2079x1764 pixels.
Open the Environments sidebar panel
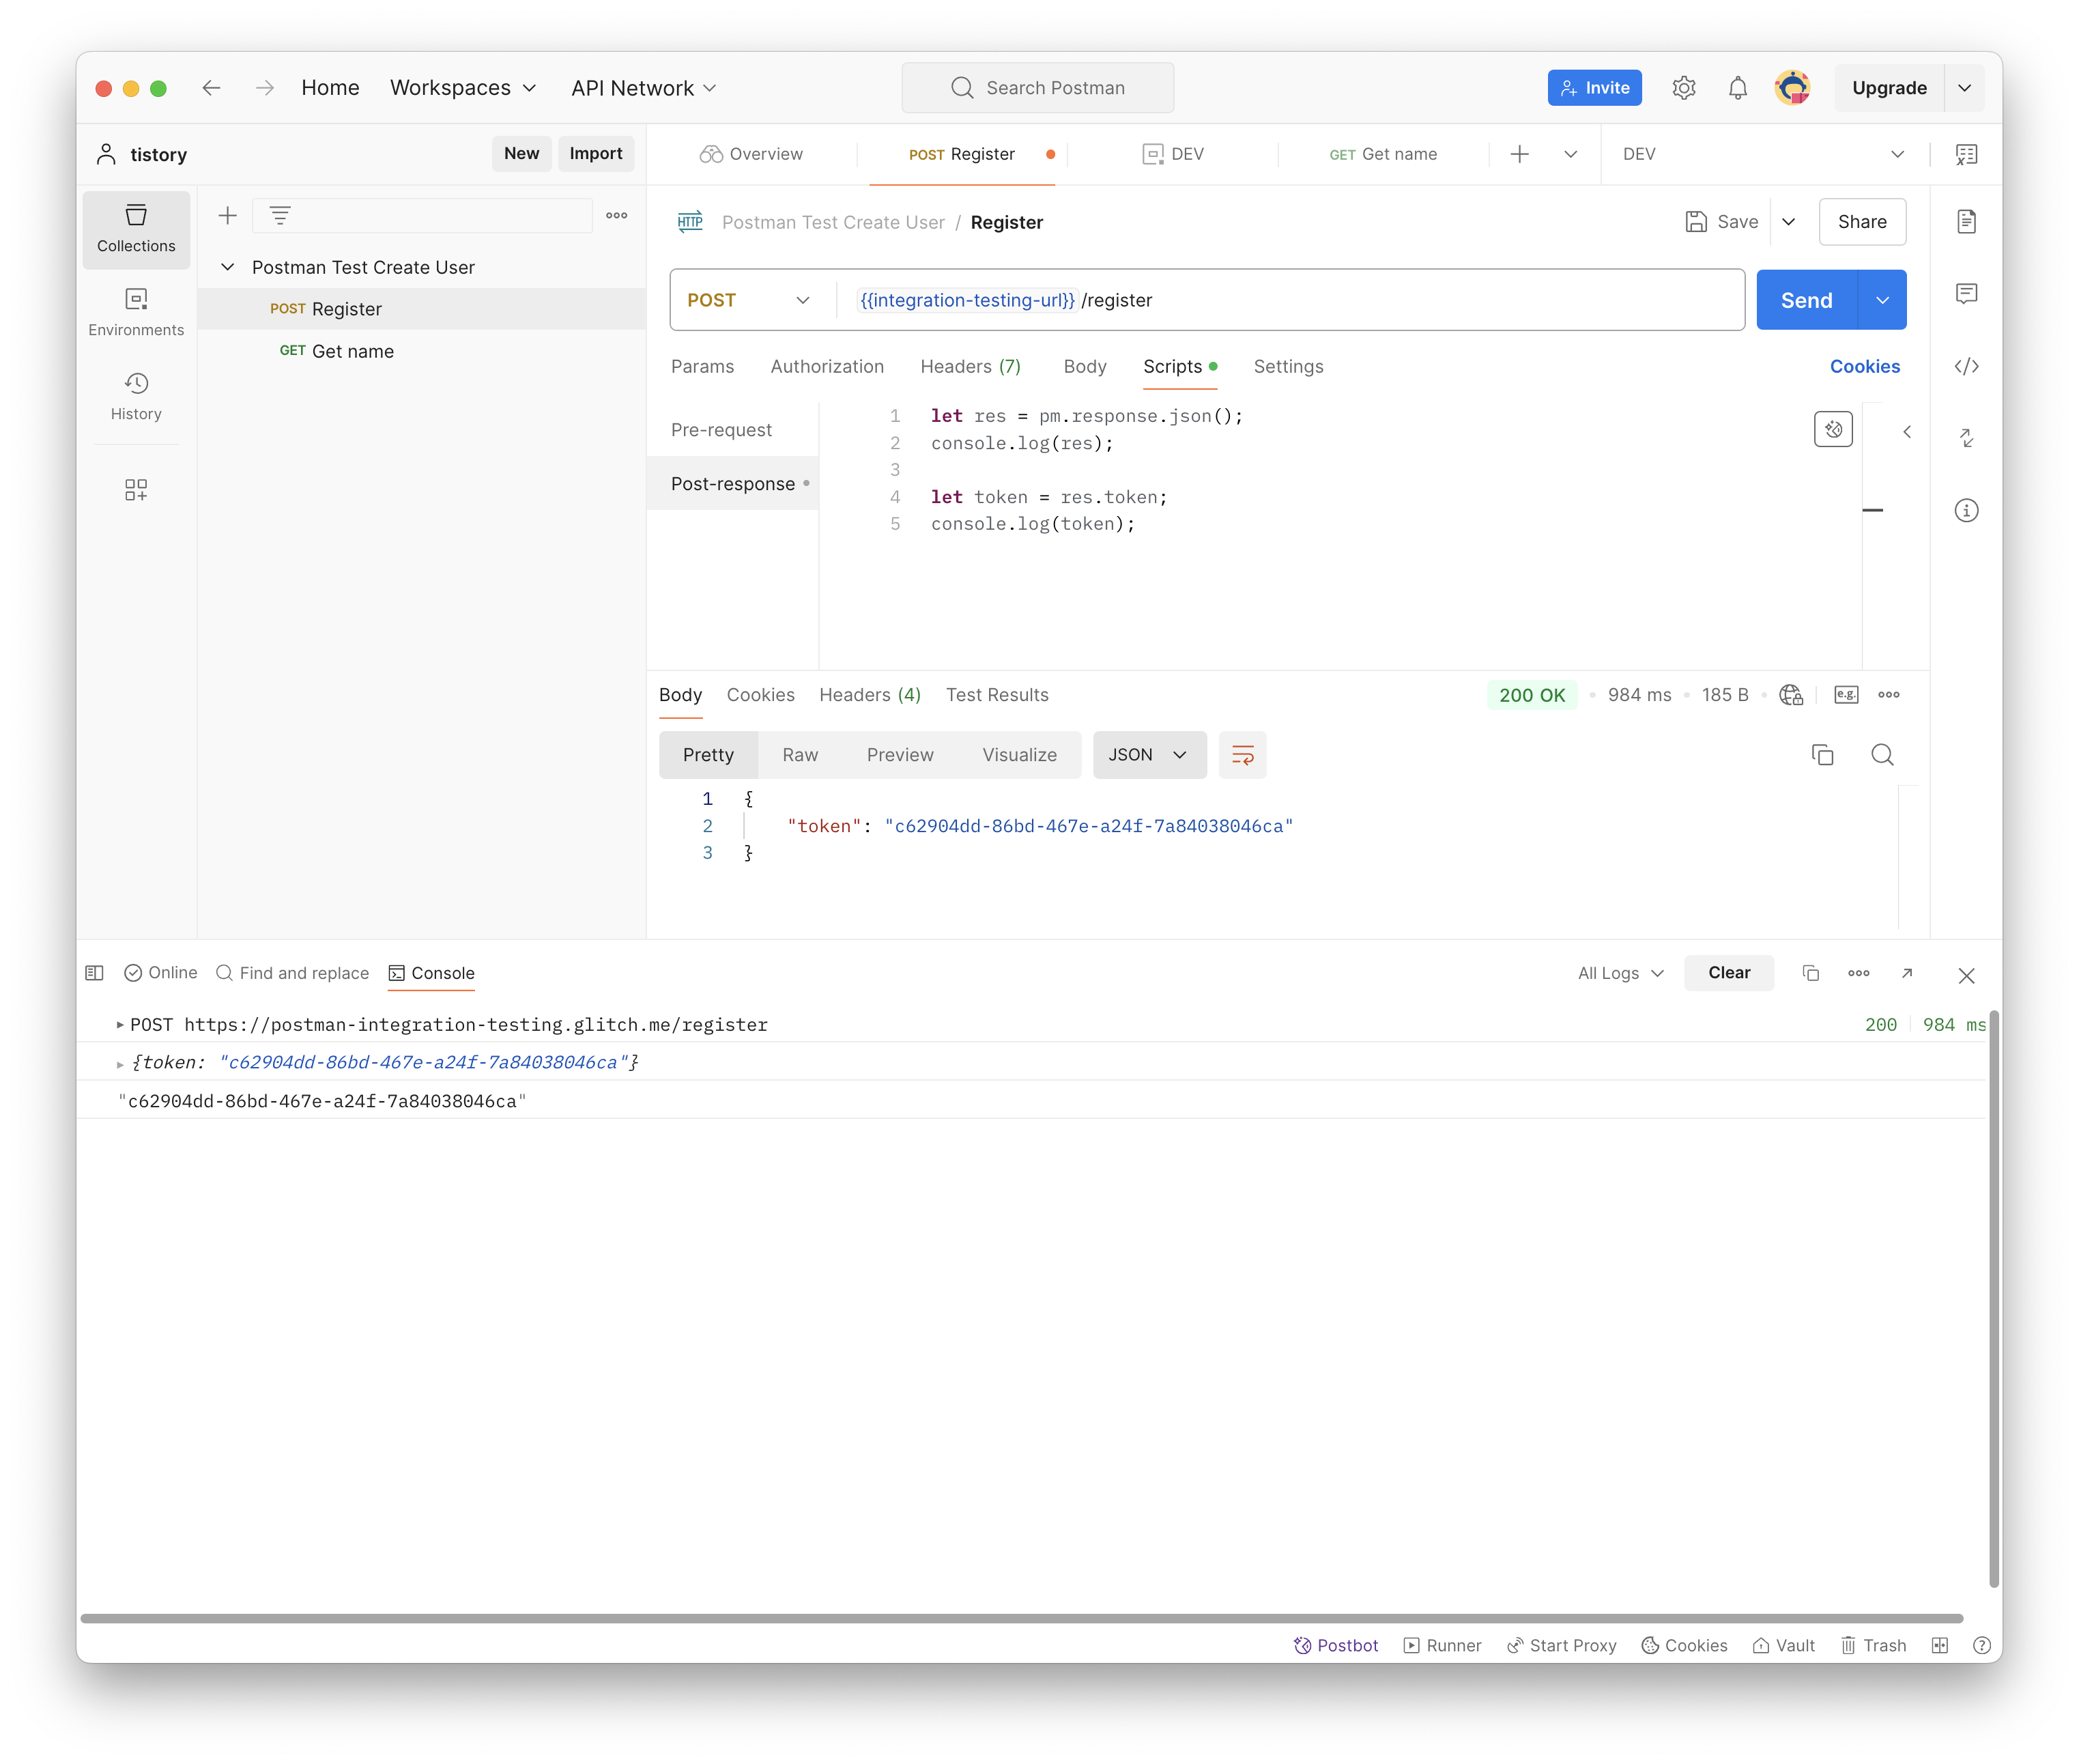(x=136, y=312)
